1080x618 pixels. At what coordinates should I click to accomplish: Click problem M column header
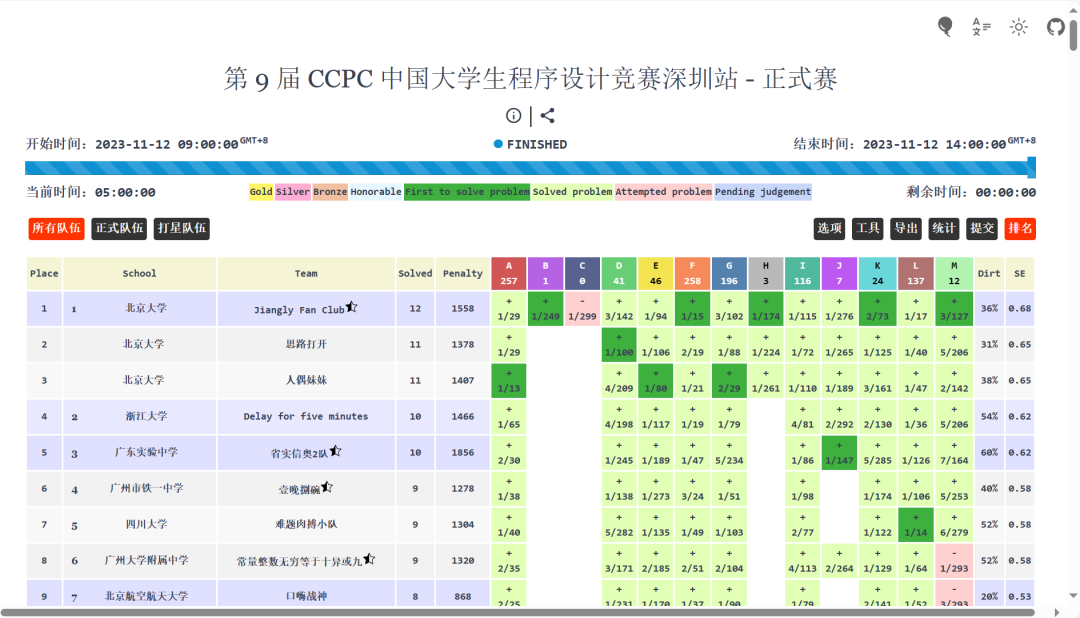(954, 274)
